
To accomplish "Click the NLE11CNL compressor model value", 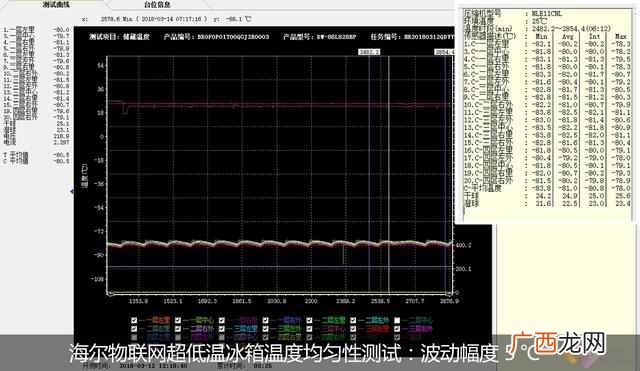I will click(x=547, y=13).
